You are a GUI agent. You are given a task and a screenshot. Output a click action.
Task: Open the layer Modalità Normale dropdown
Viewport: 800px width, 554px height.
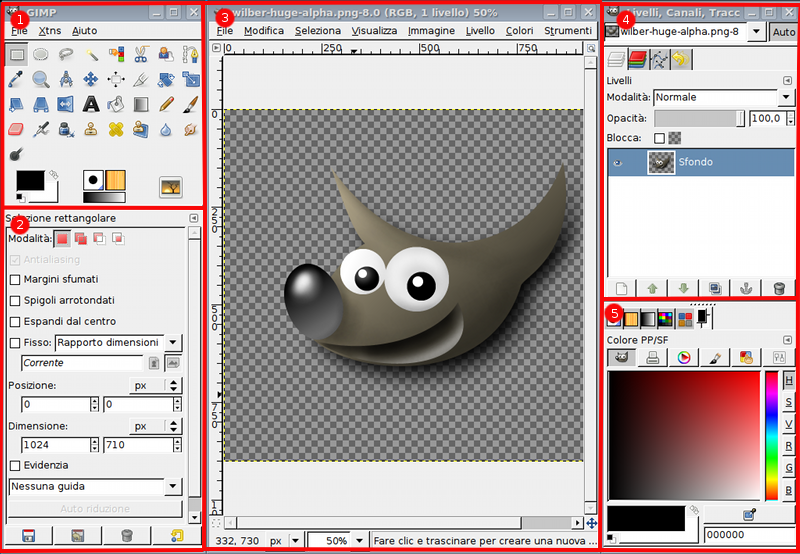coord(786,98)
